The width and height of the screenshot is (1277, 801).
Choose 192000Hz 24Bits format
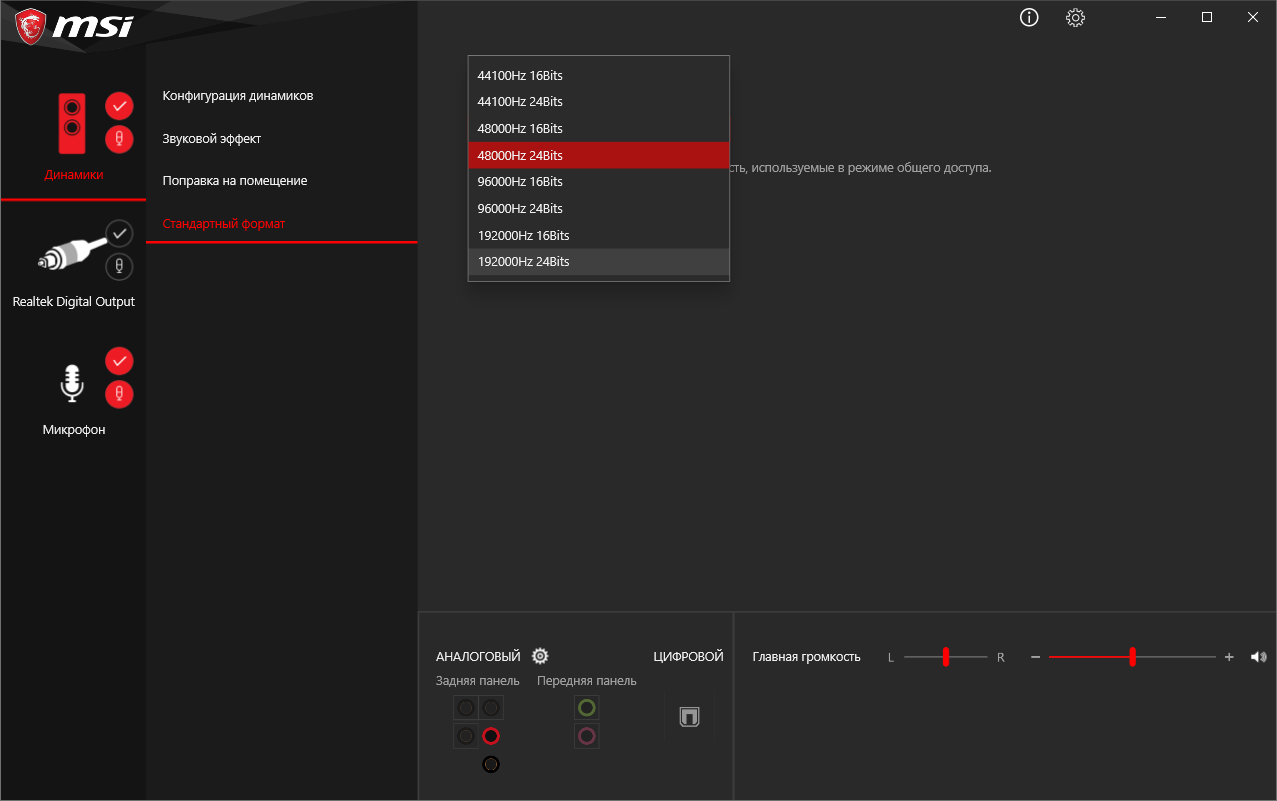[x=599, y=261]
